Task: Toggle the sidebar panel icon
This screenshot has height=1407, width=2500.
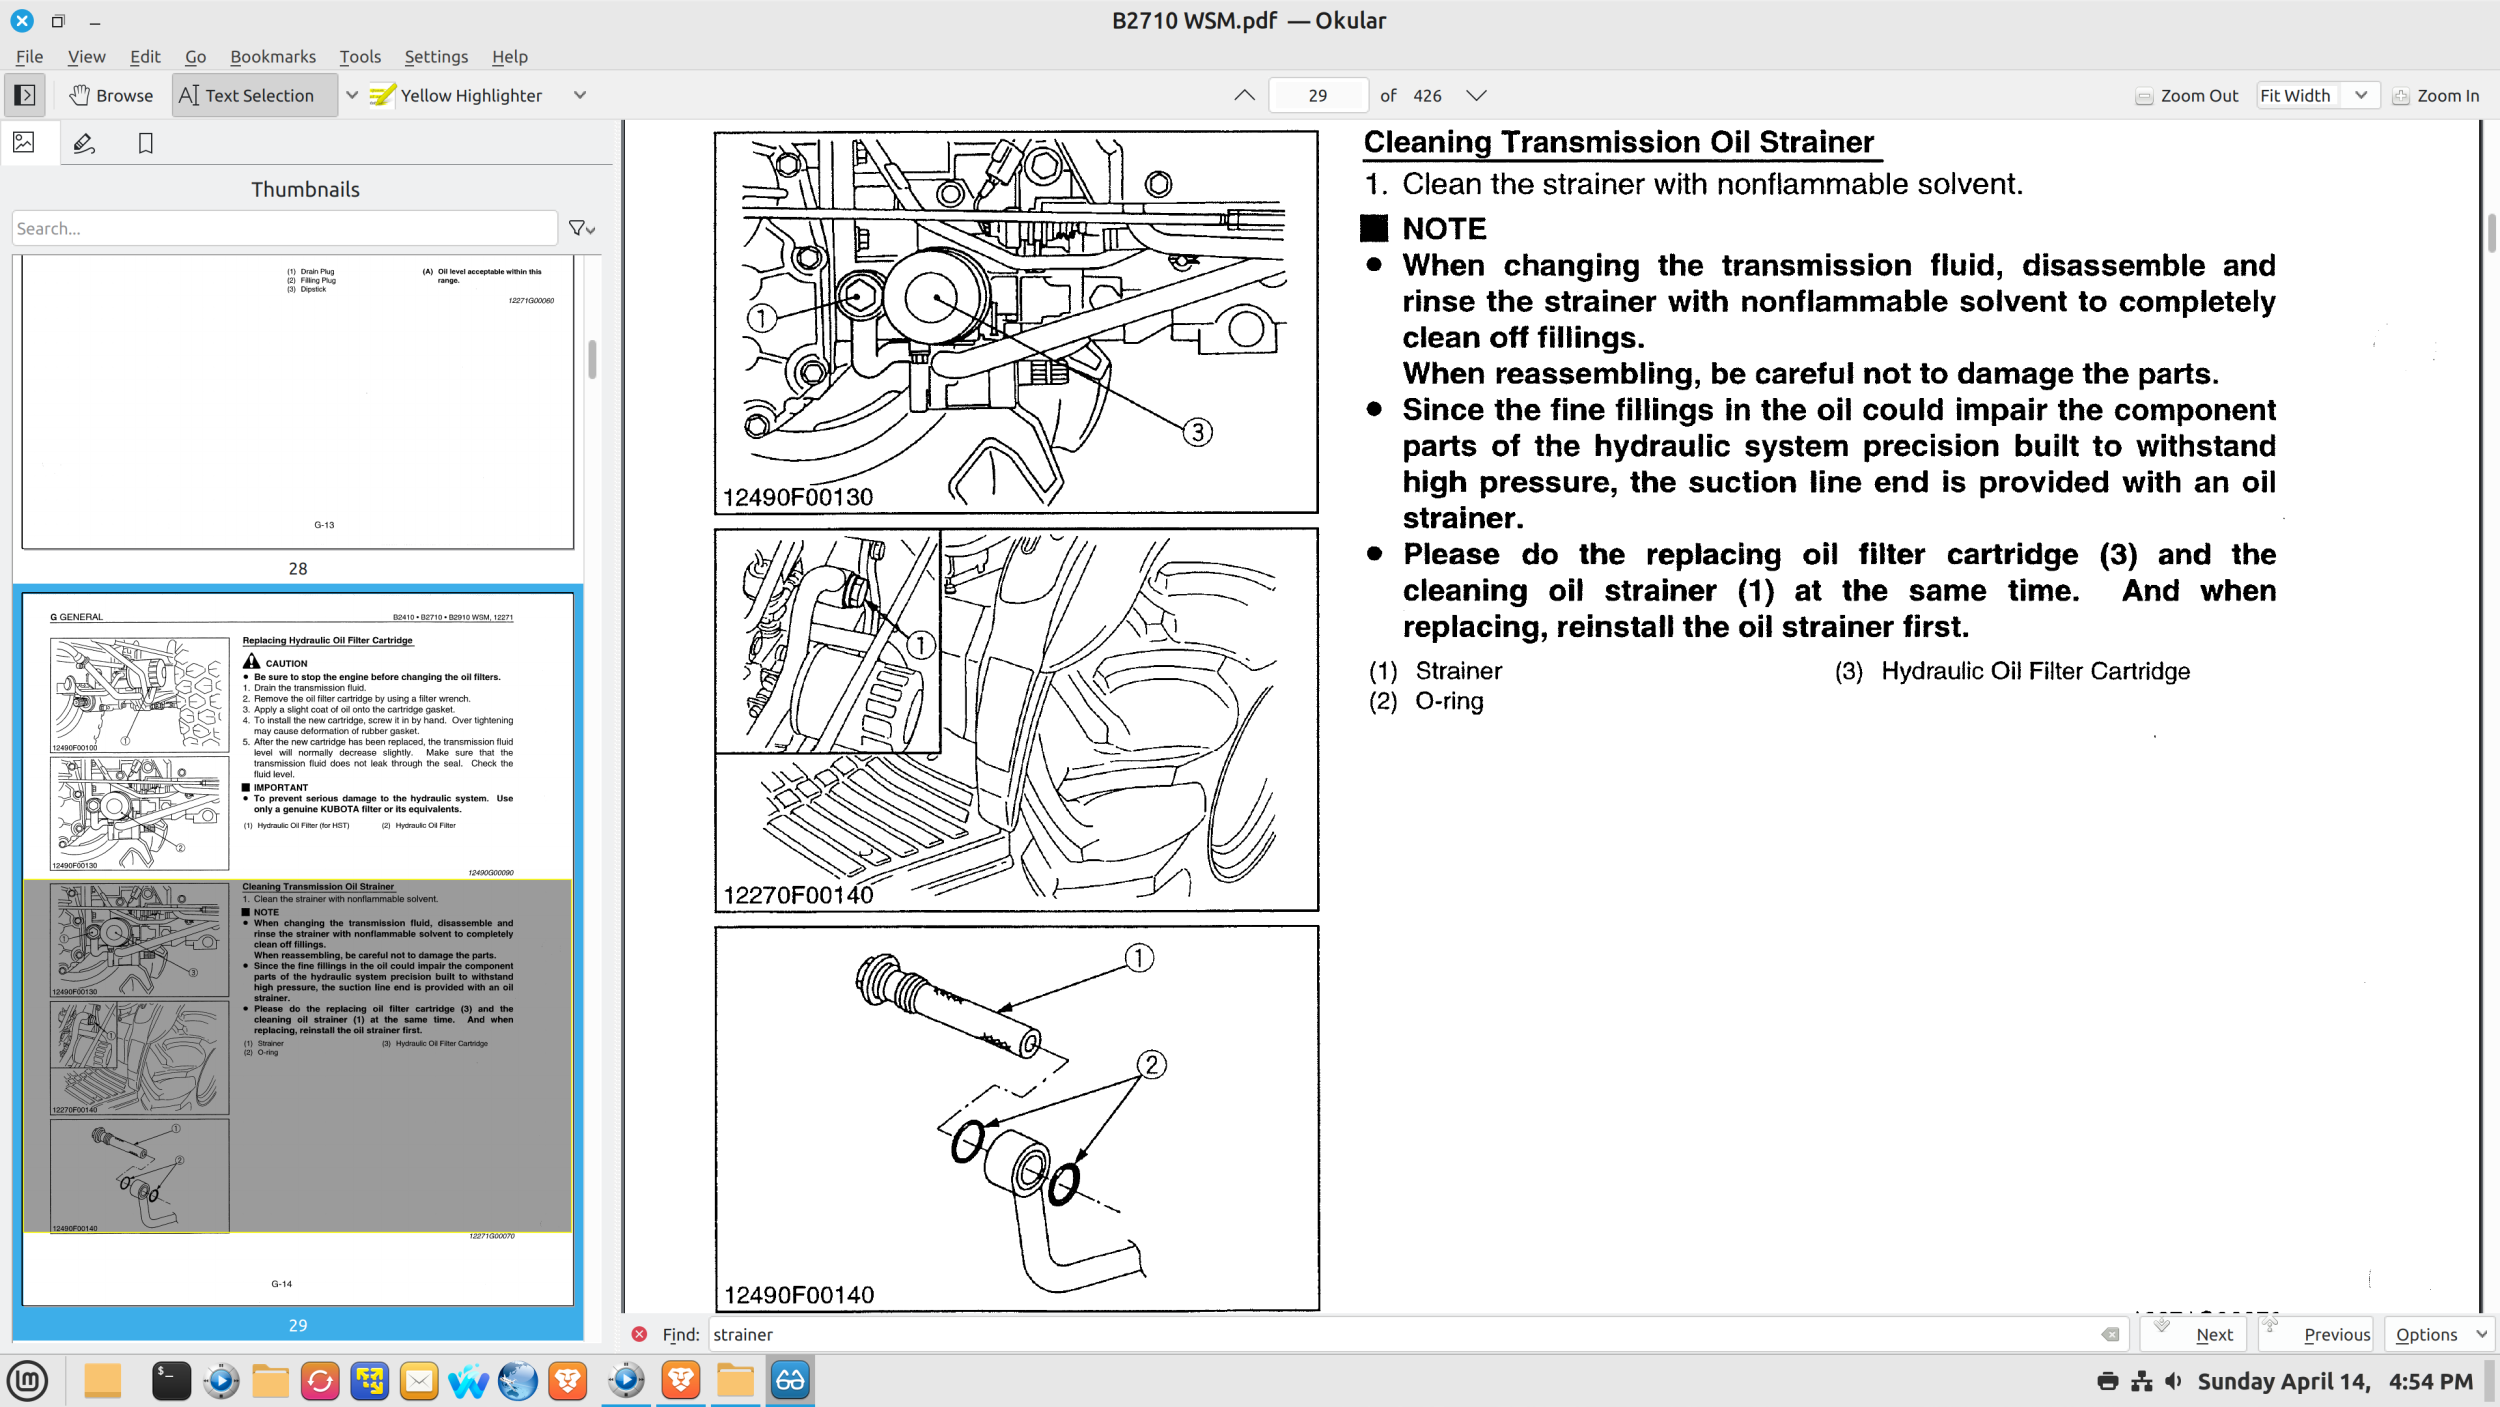Action: click(25, 95)
